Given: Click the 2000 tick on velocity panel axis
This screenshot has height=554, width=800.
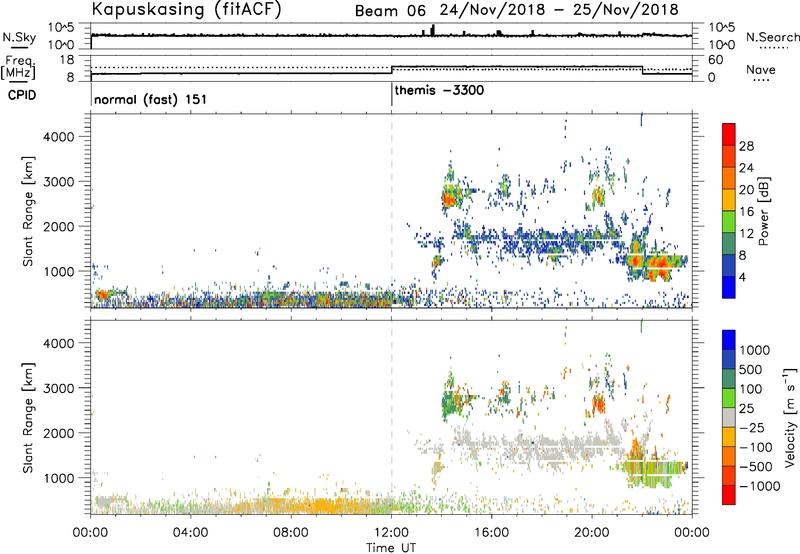Looking at the screenshot, I should pos(58,433).
